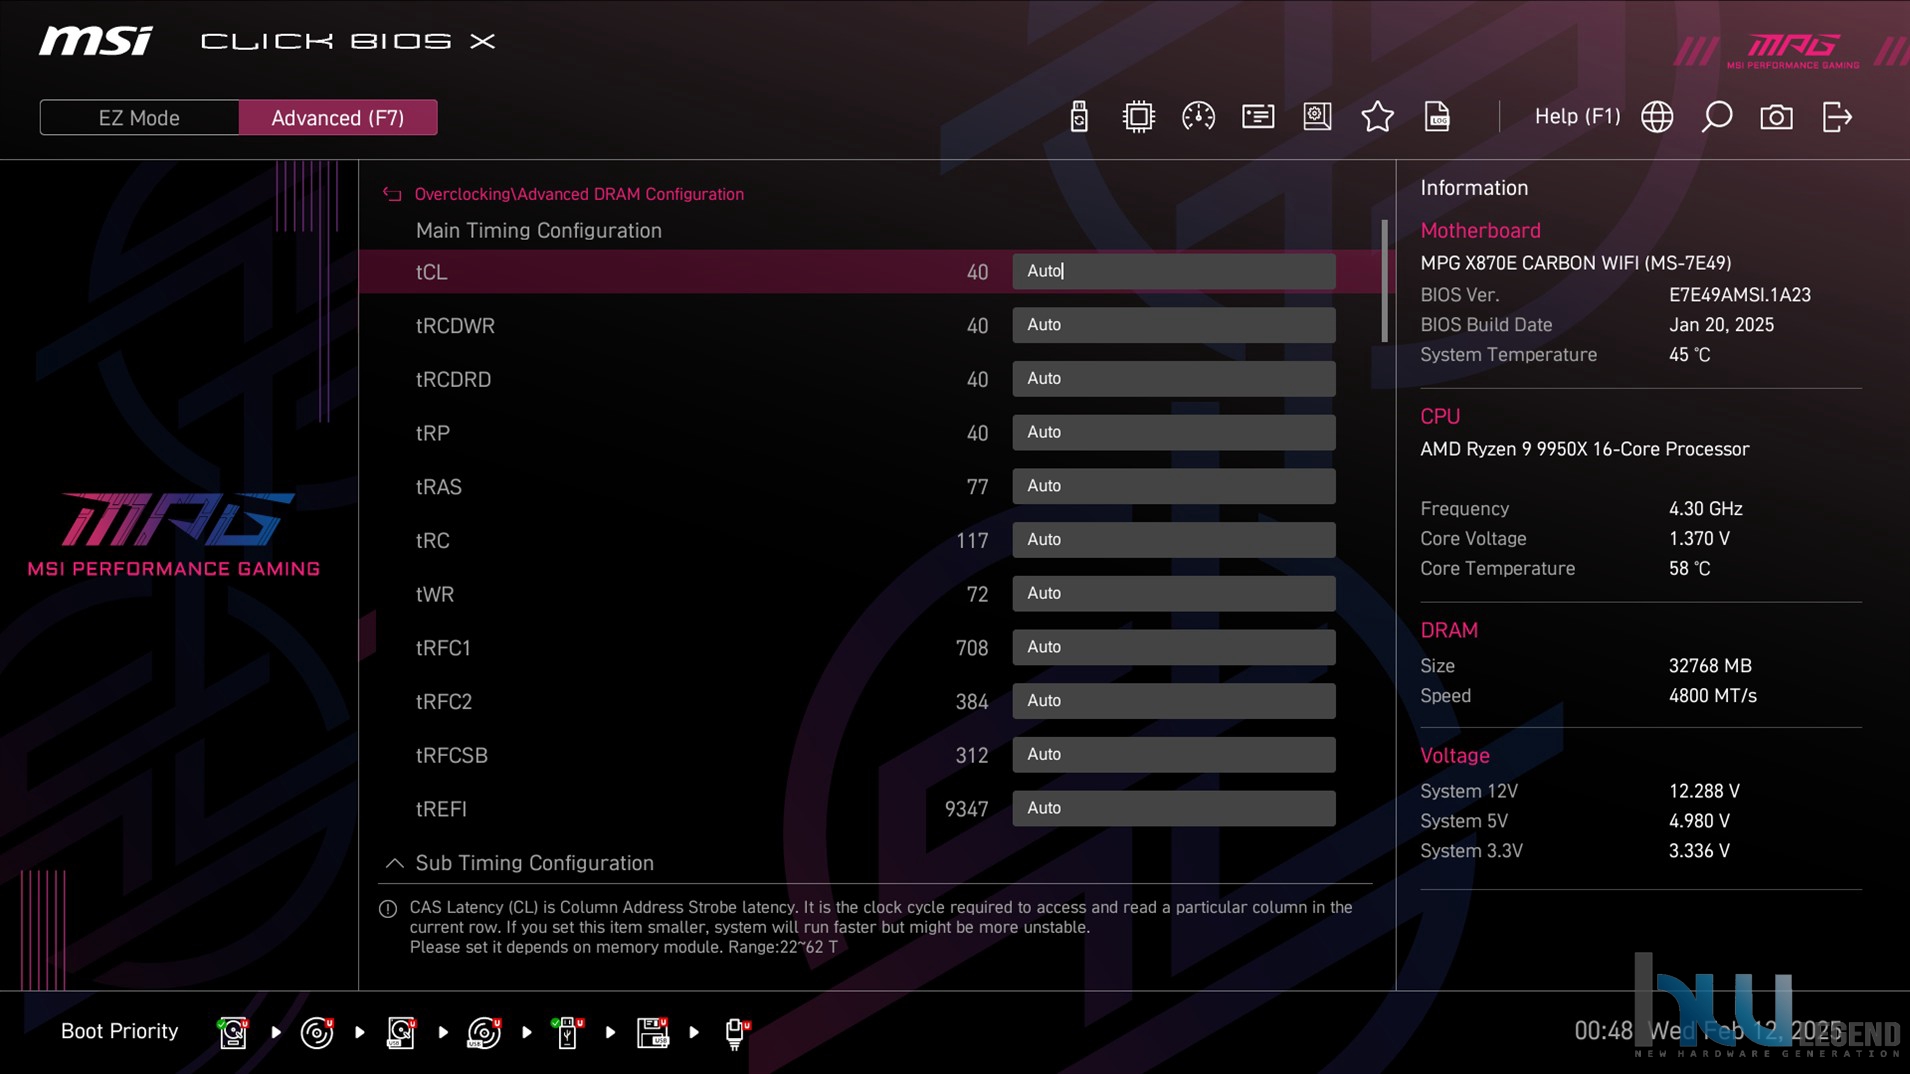The image size is (1910, 1074).
Task: Select the tRFC1 row label
Action: point(443,648)
